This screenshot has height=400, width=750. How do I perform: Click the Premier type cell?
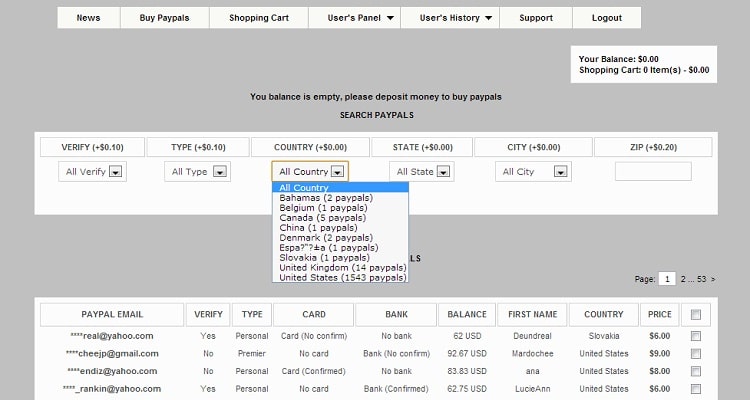tap(252, 354)
